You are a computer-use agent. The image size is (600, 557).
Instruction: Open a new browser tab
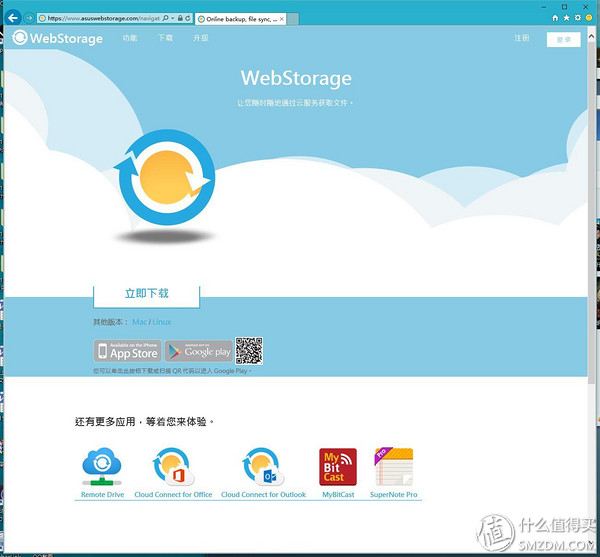click(x=293, y=19)
